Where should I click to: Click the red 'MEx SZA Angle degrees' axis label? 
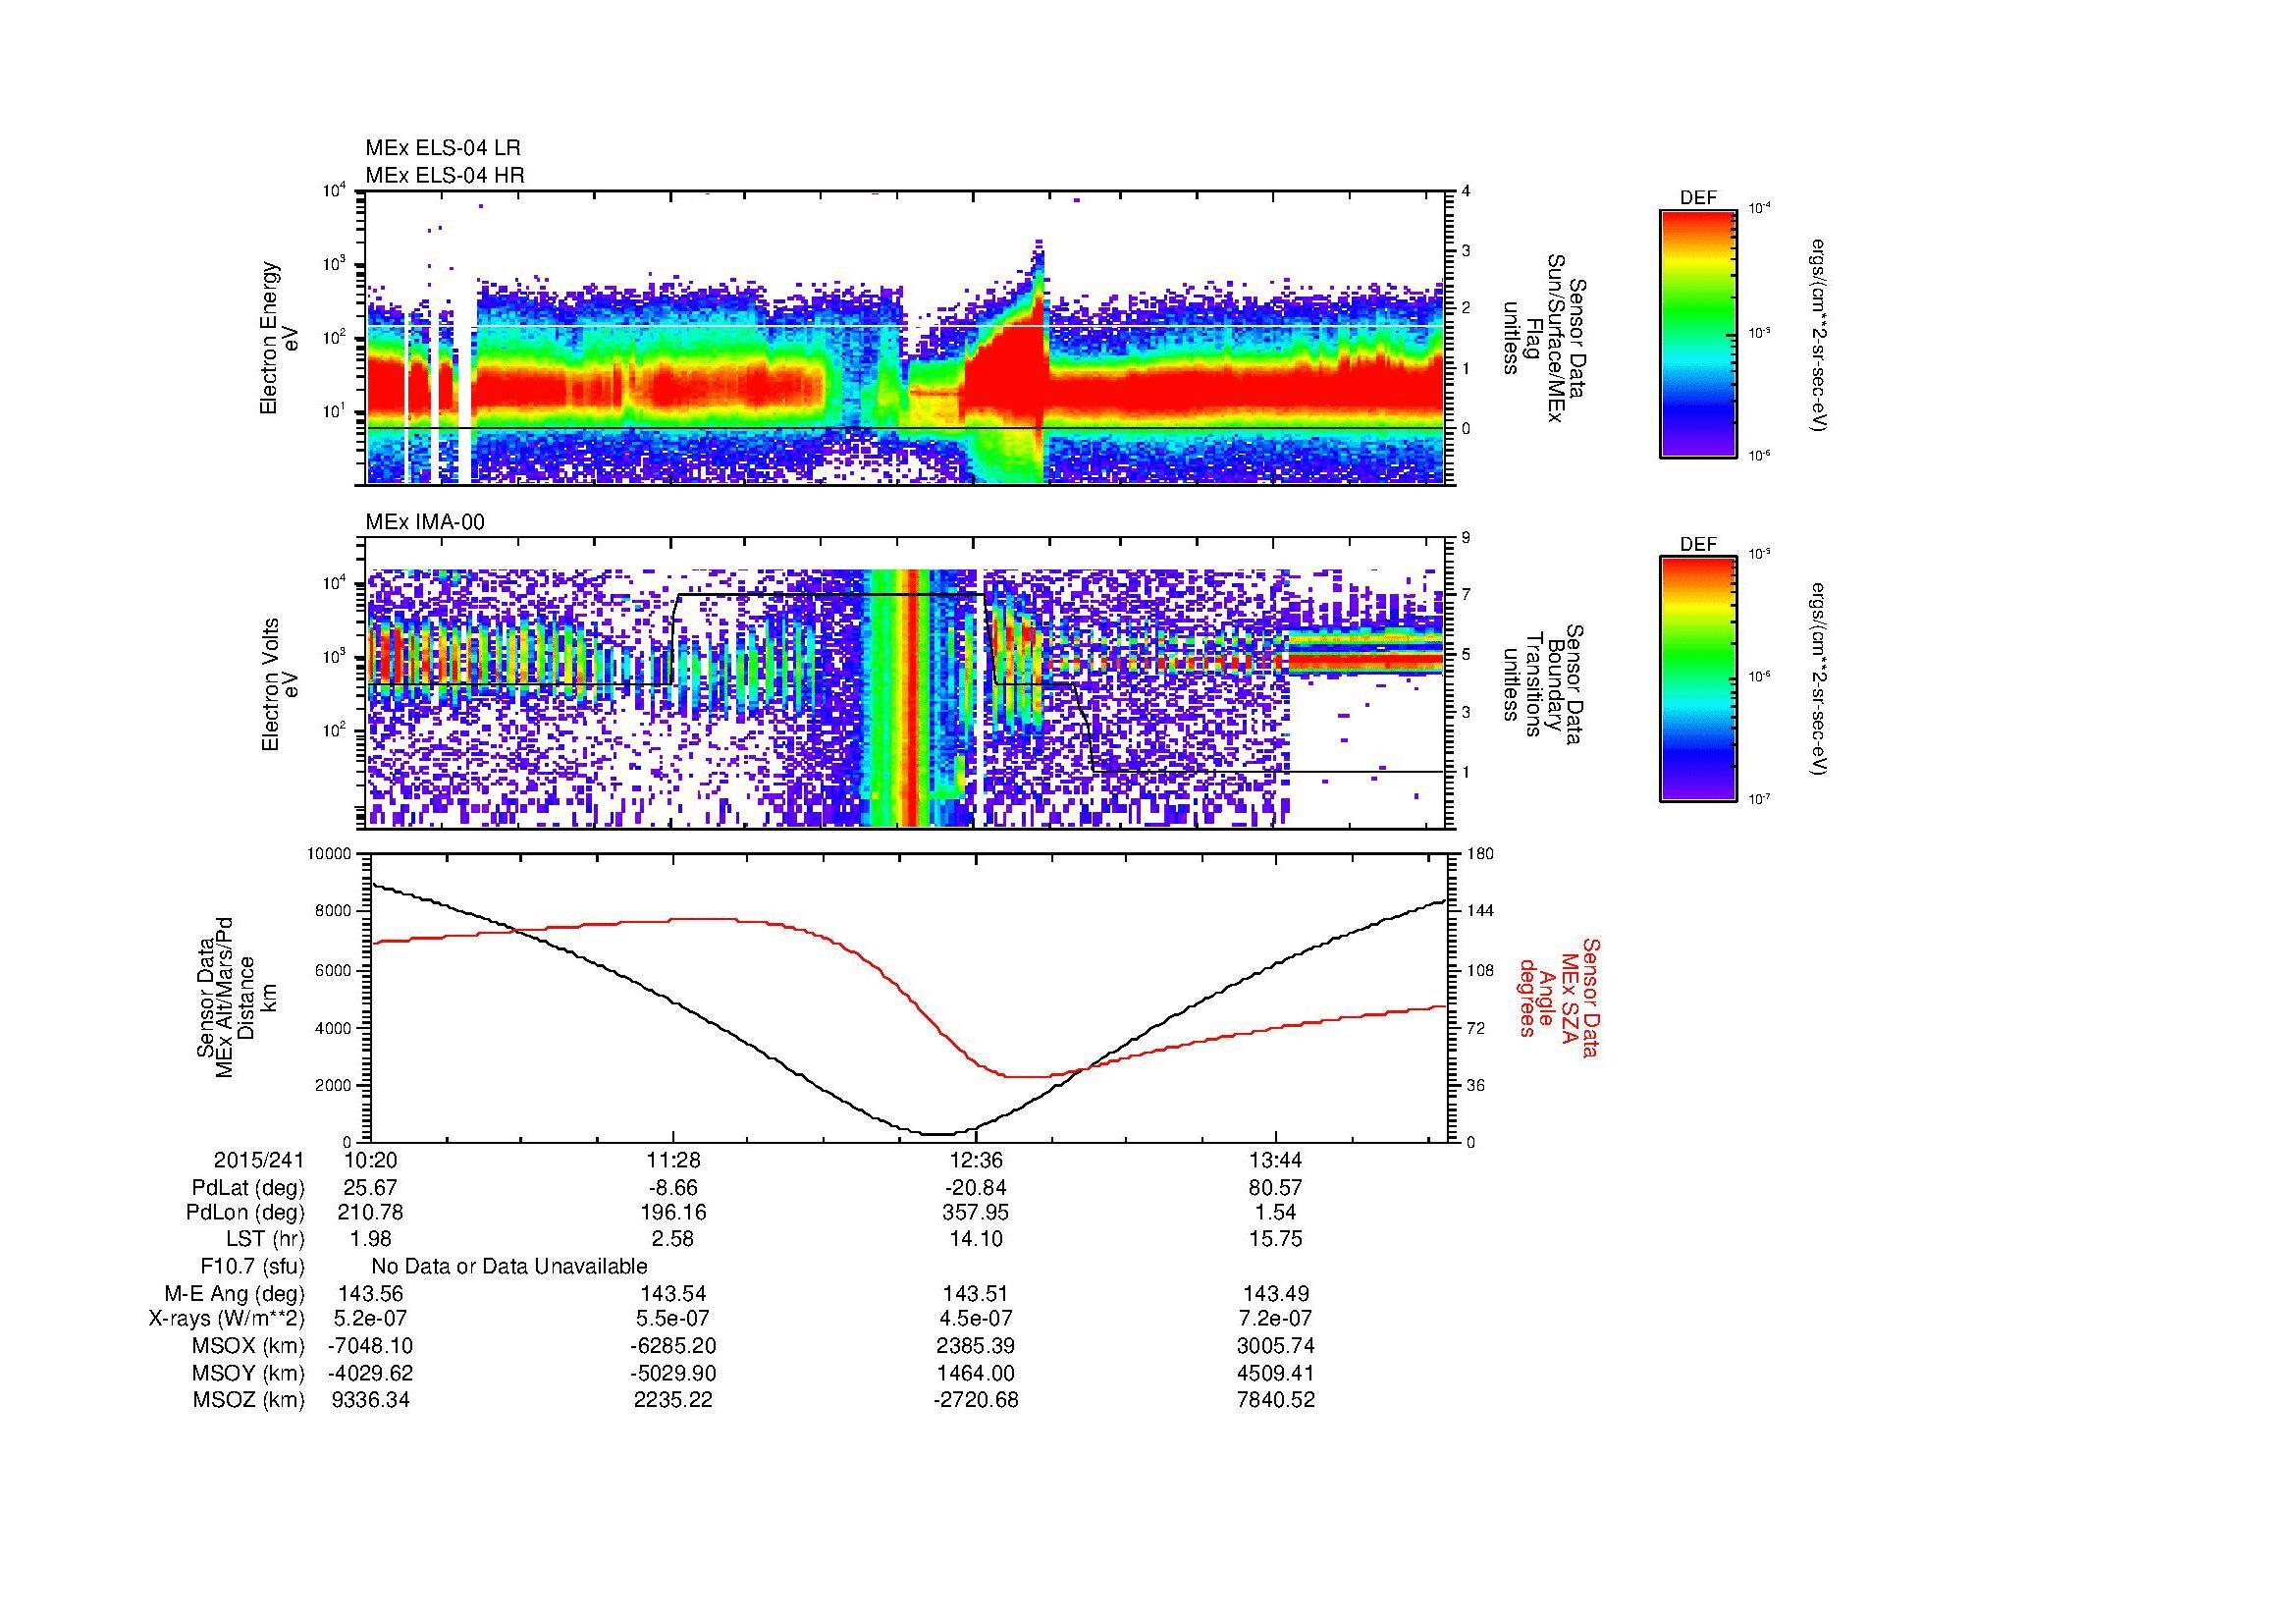[1559, 997]
